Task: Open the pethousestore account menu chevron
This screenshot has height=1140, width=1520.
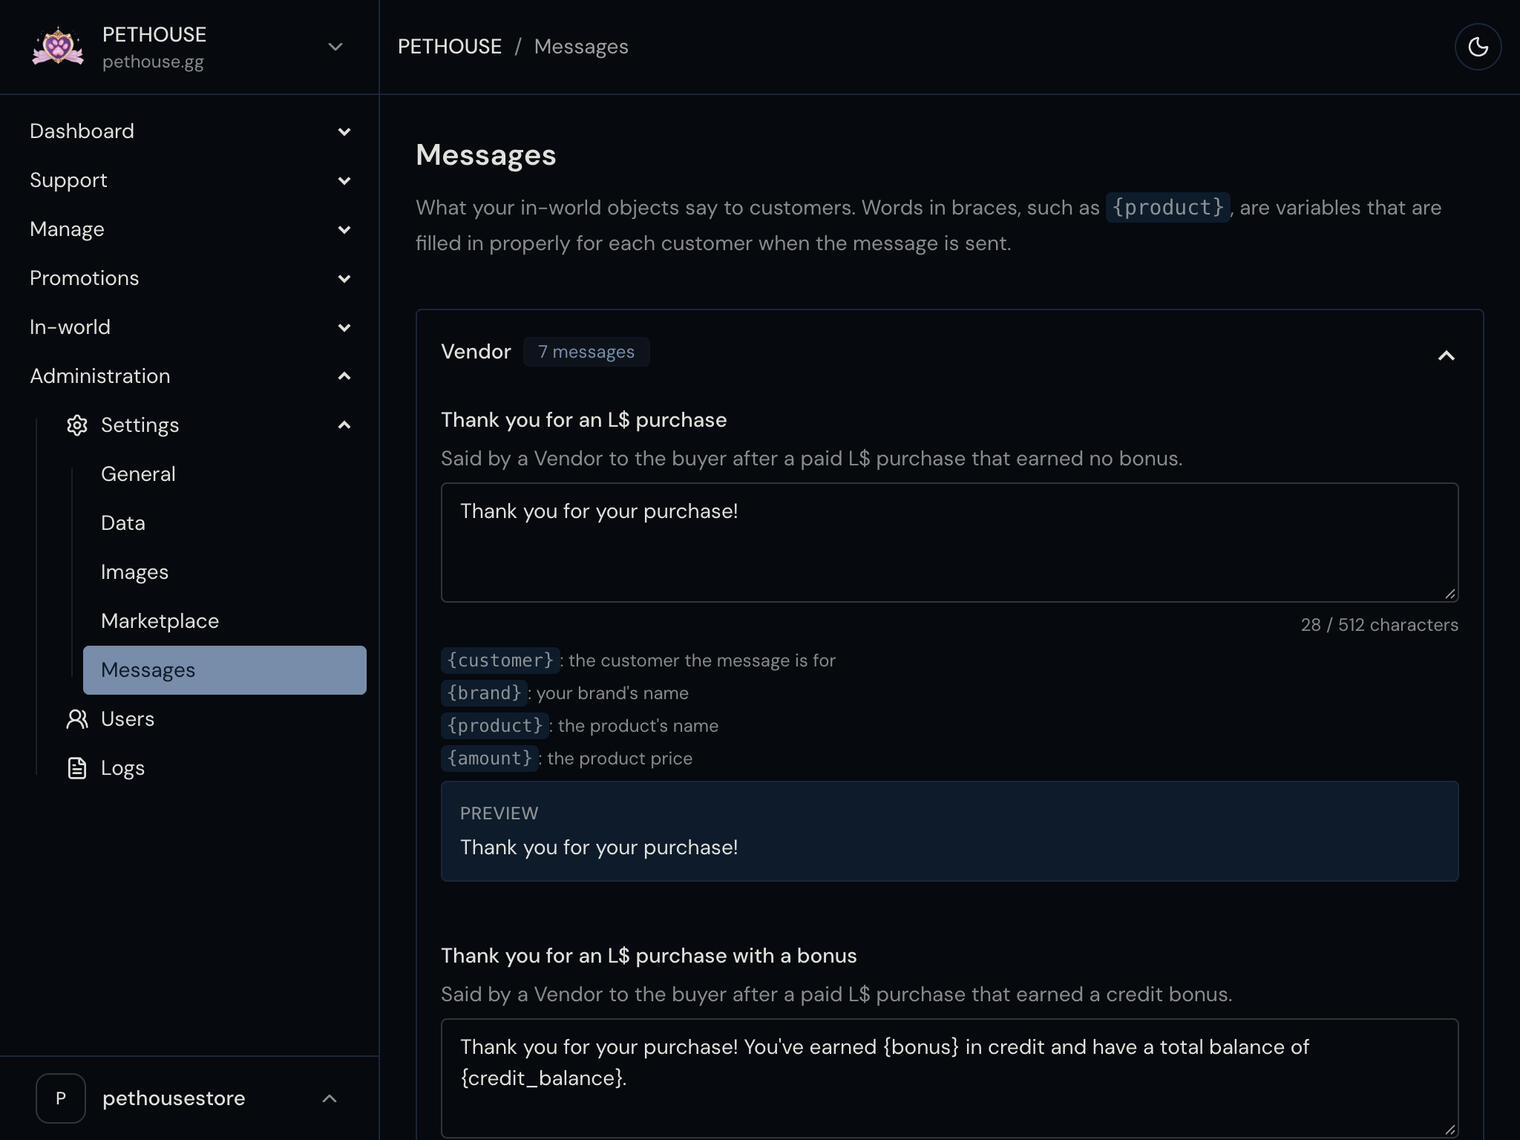Action: pyautogui.click(x=330, y=1098)
